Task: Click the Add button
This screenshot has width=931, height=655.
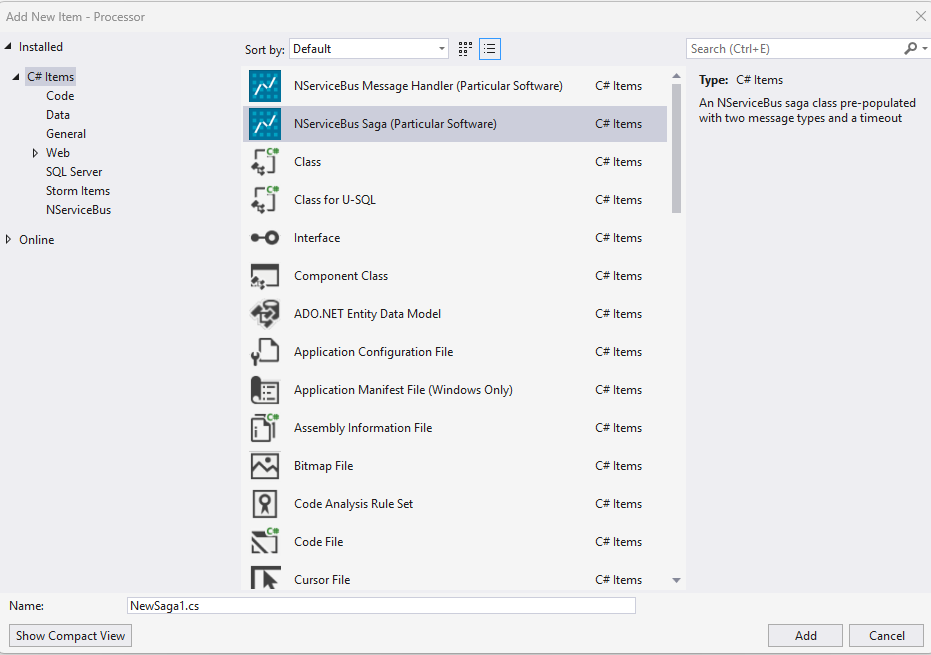Action: [x=805, y=635]
